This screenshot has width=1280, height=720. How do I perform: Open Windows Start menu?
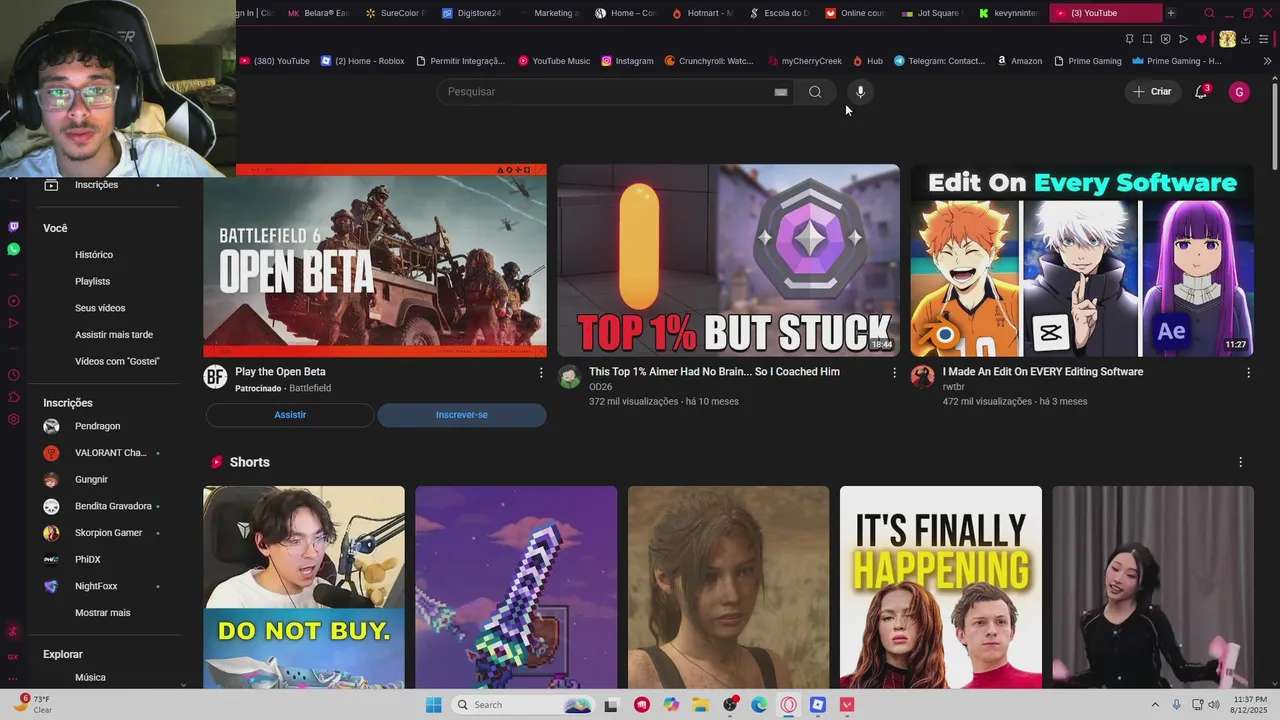pos(433,705)
